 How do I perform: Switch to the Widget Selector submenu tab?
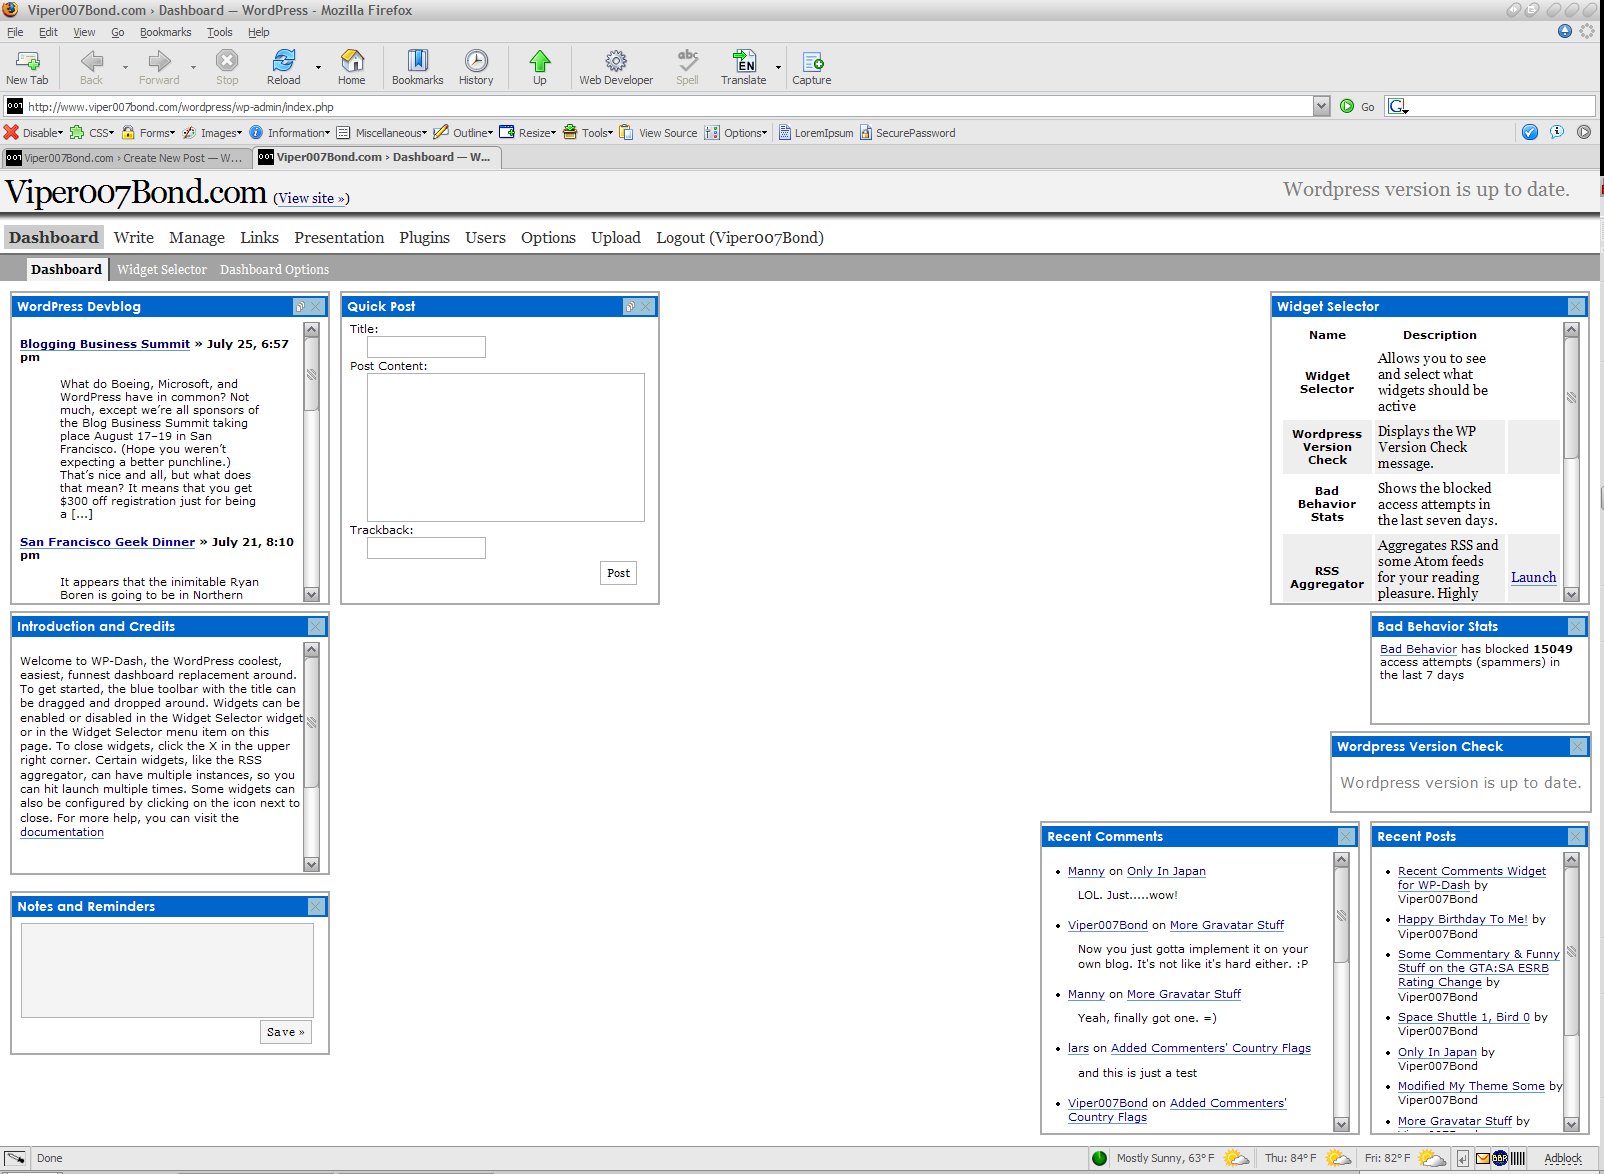[162, 270]
